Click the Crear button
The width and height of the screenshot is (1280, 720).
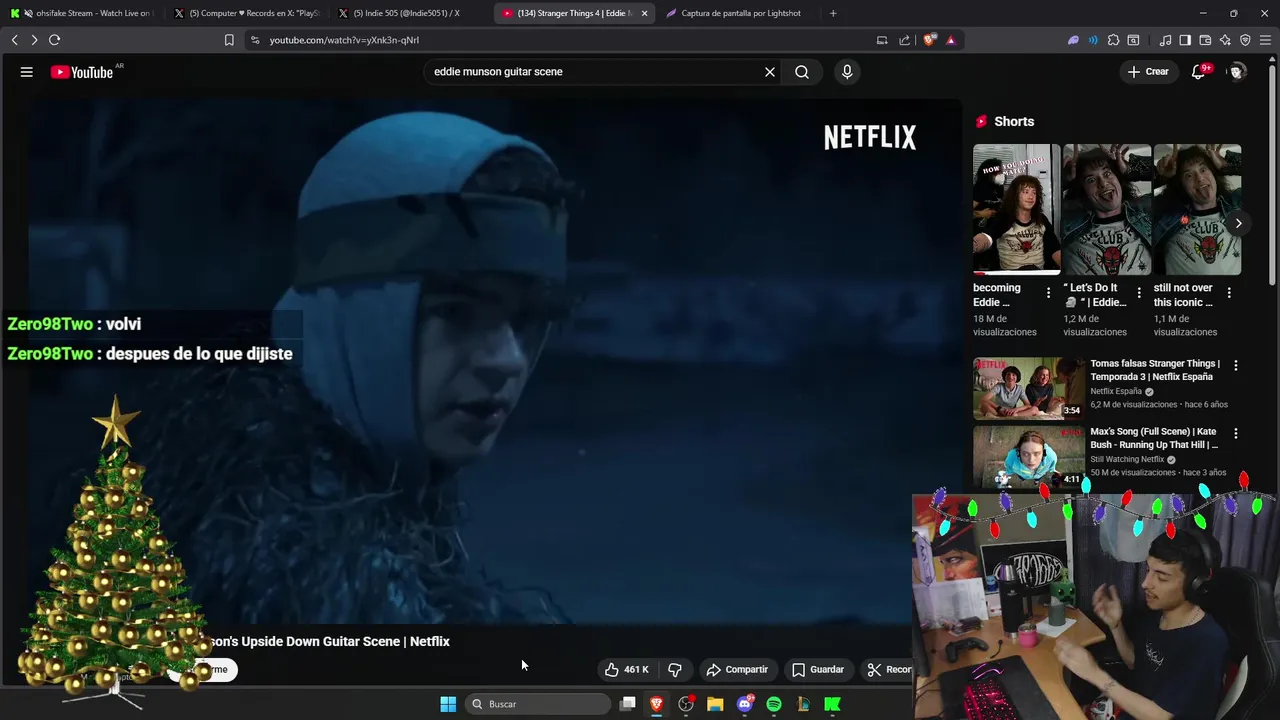[1148, 72]
